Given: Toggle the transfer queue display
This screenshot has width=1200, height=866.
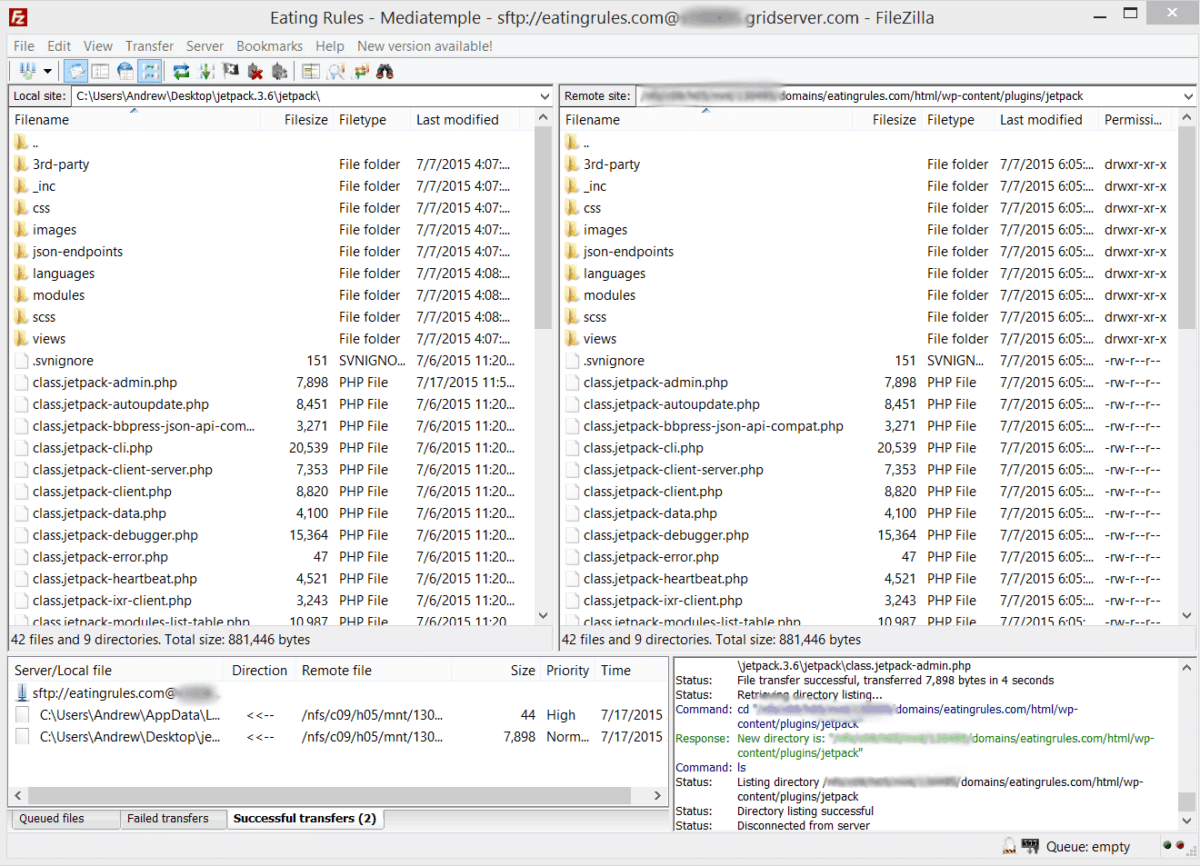Looking at the screenshot, I should 150,71.
